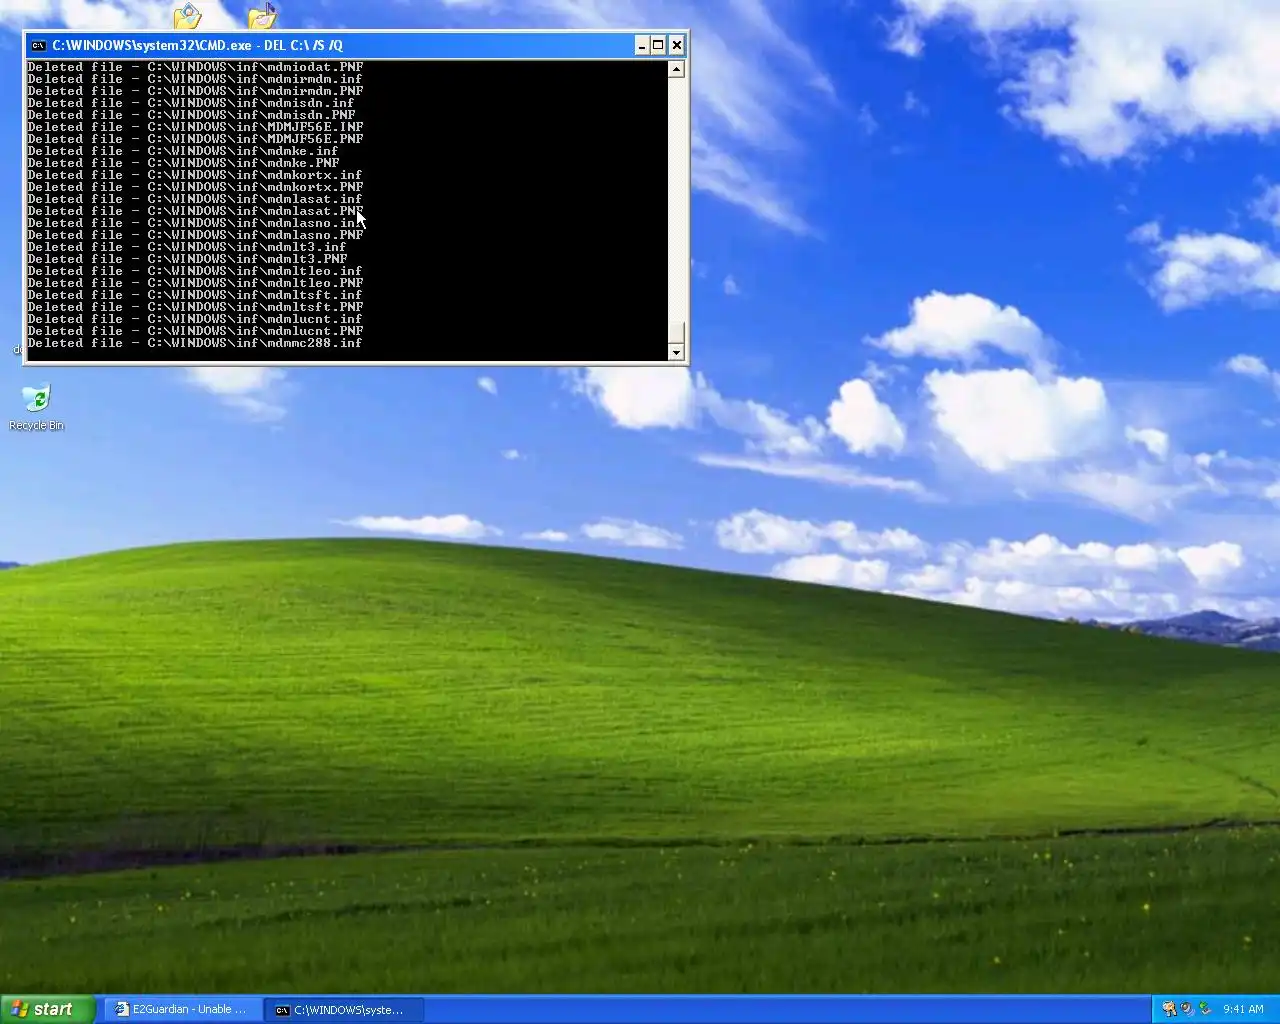
Task: Open the Start menu
Action: (48, 1009)
